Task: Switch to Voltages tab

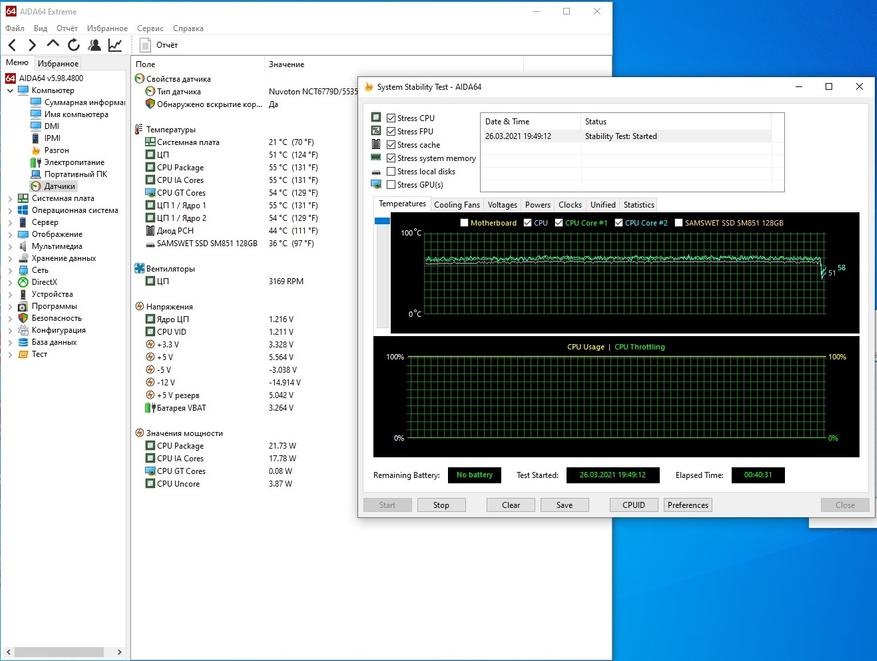Action: point(502,205)
